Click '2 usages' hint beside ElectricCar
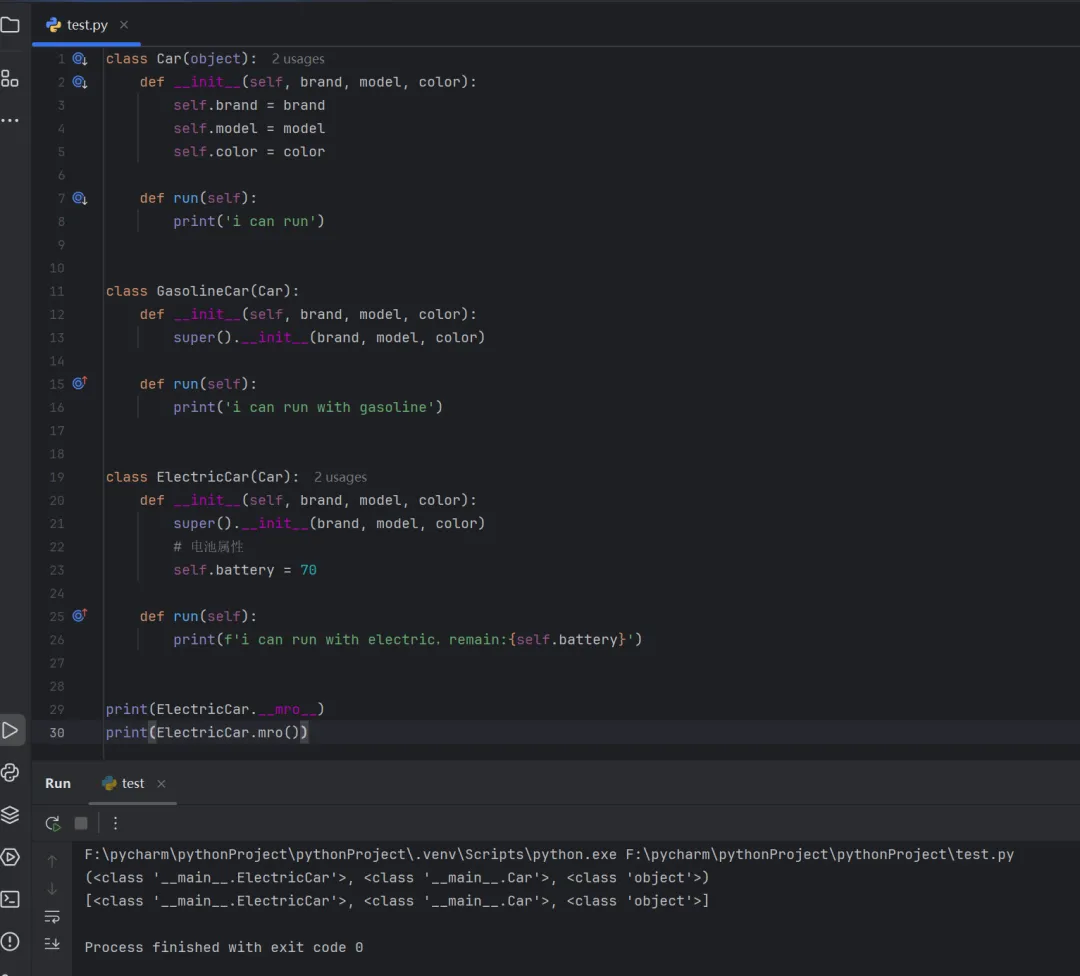 click(340, 477)
